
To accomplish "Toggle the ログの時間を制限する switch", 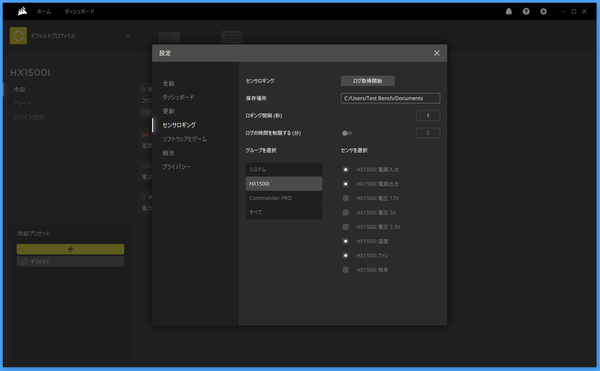I will tap(347, 133).
